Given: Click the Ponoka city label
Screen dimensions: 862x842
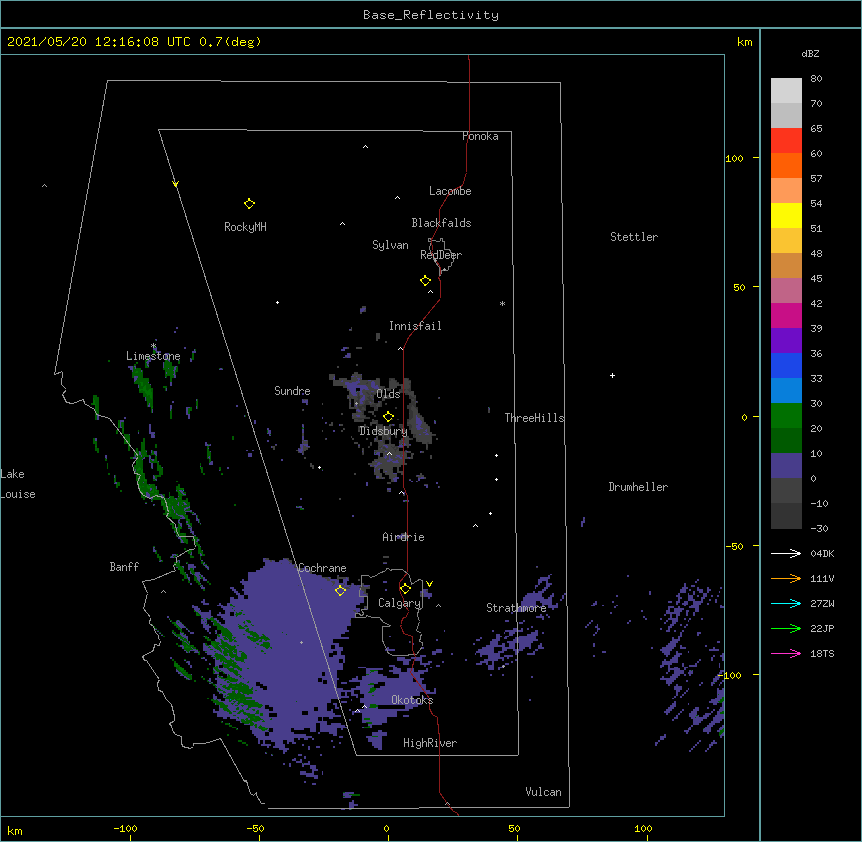Looking at the screenshot, I should point(480,136).
